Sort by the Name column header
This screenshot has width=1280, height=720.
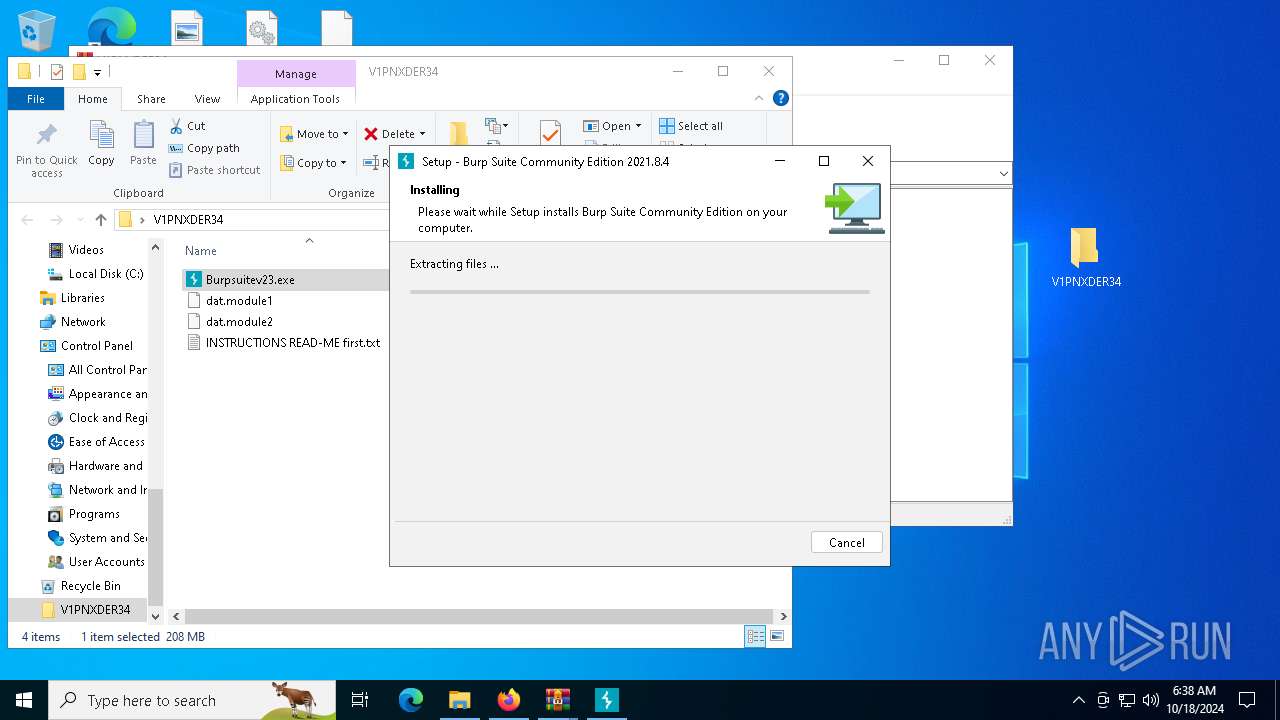pos(201,251)
